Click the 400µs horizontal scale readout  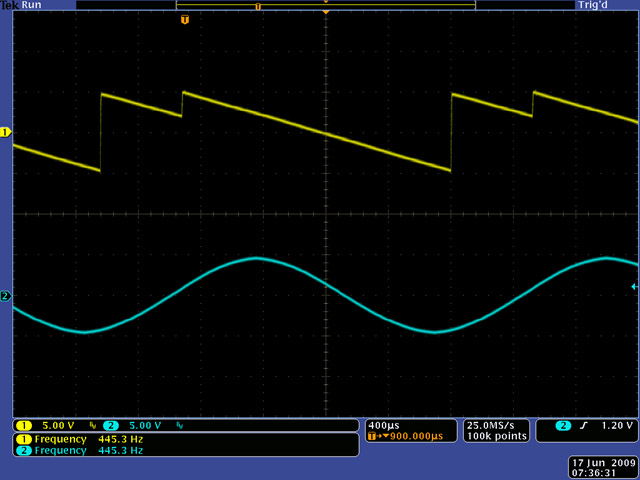pos(384,425)
